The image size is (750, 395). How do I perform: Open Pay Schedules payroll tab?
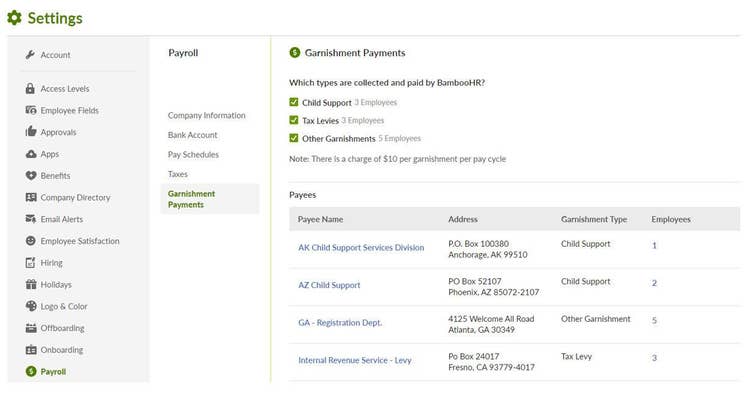tap(193, 154)
